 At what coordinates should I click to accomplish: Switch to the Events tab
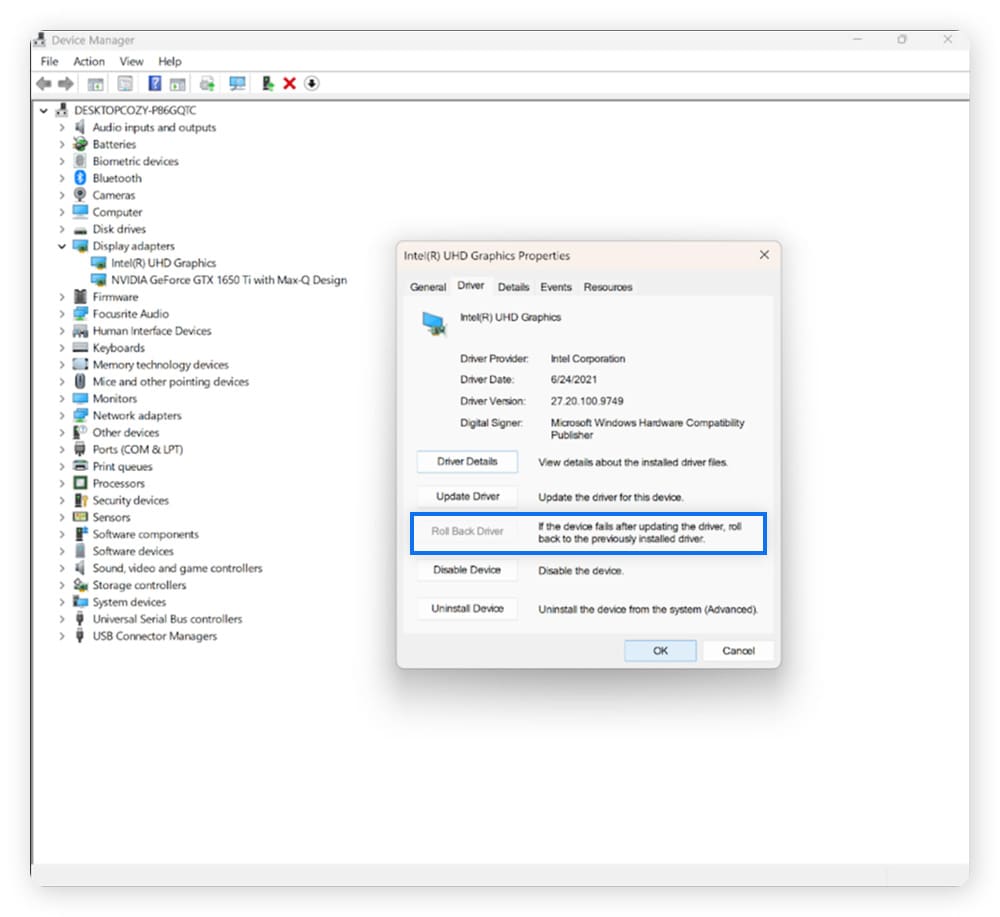(555, 287)
